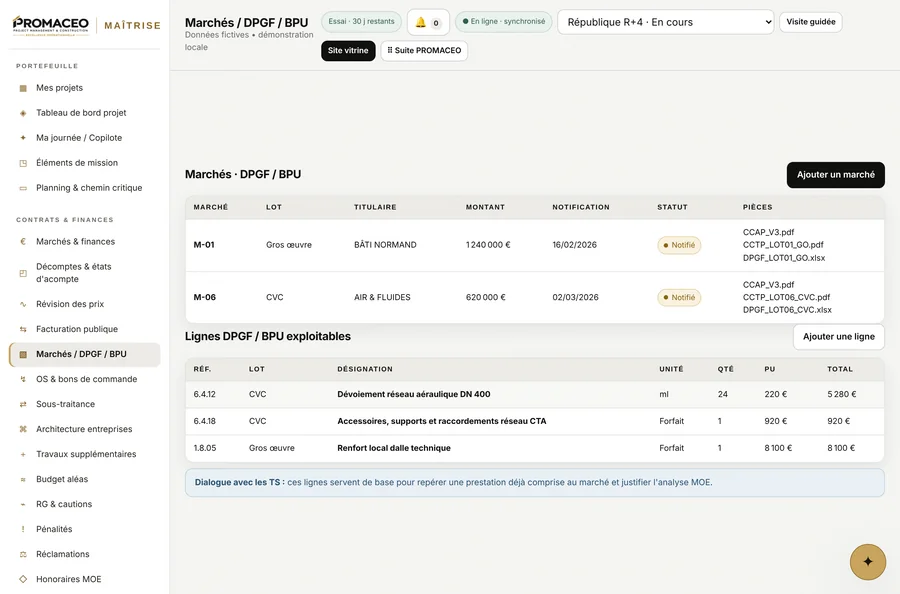Open Budget aléas in the sidebar

point(84,479)
